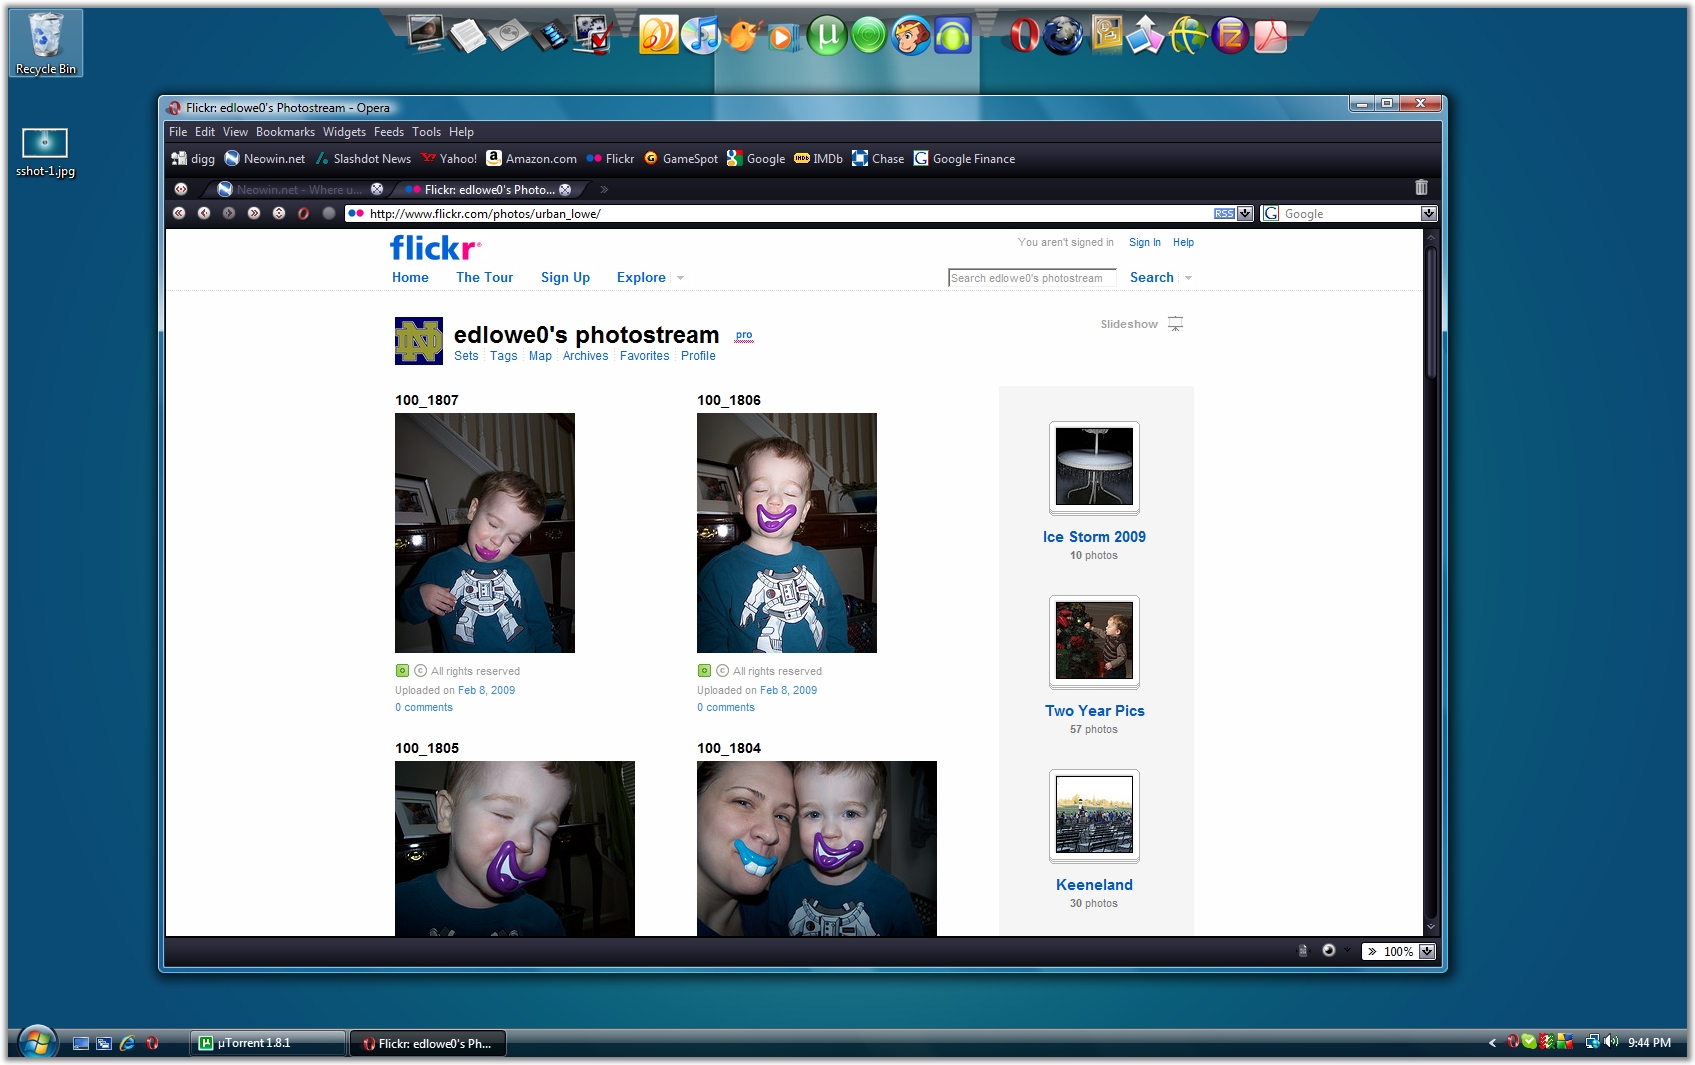
Task: Click the red Opera home icon in toolbar
Action: pos(304,213)
